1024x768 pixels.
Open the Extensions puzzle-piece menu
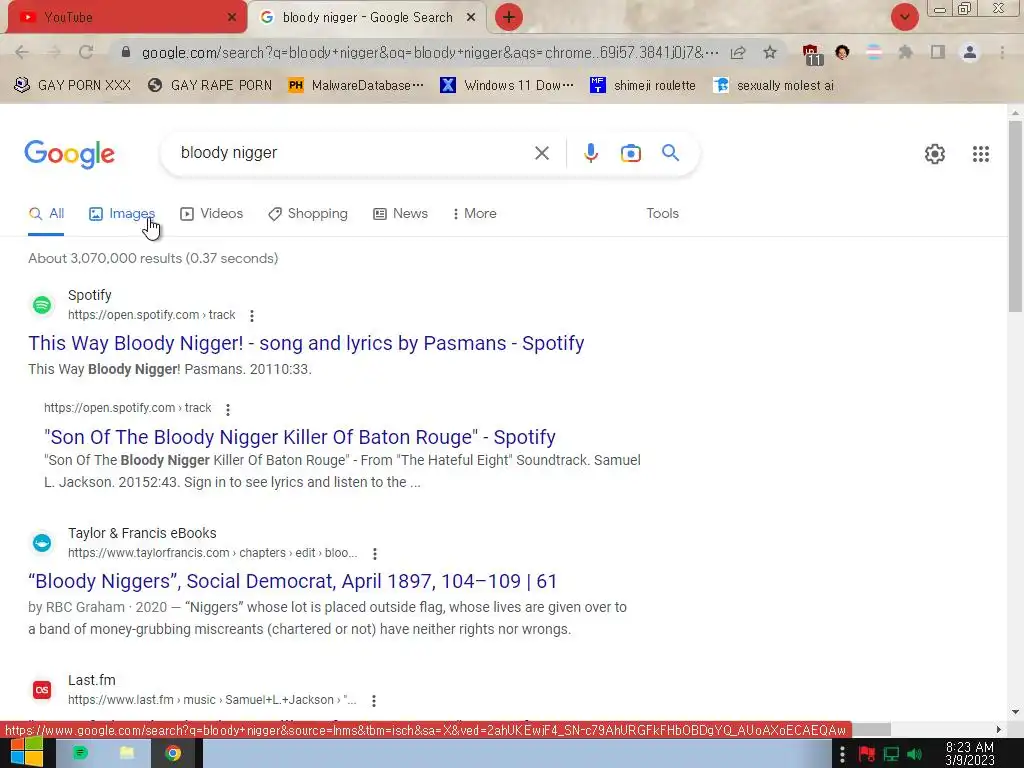point(905,52)
